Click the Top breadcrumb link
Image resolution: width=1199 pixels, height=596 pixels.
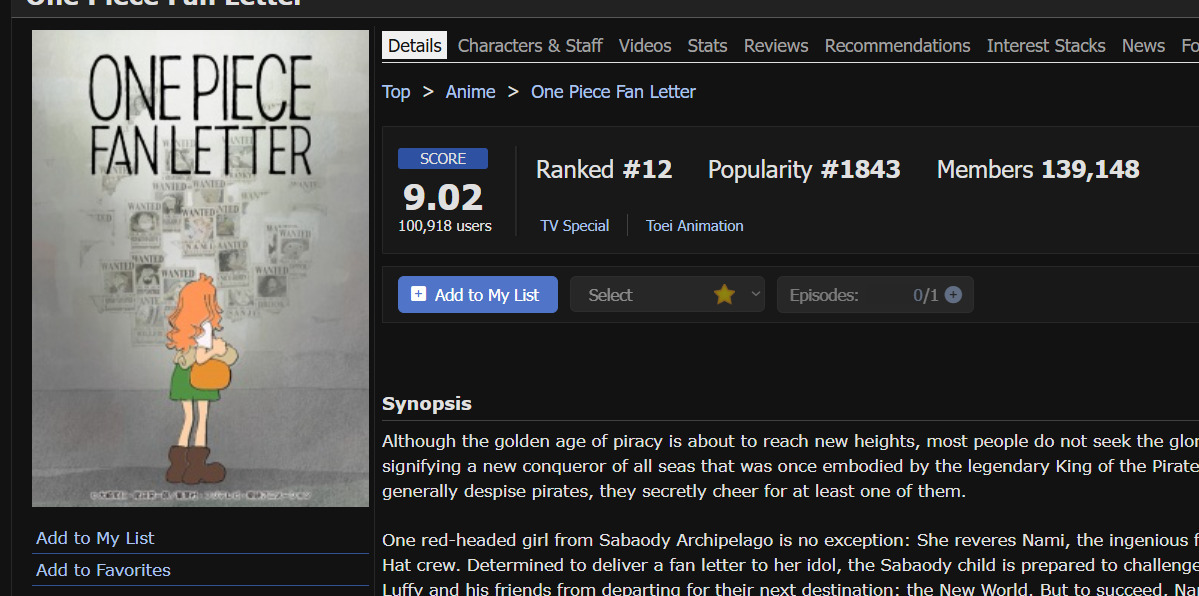(x=396, y=92)
